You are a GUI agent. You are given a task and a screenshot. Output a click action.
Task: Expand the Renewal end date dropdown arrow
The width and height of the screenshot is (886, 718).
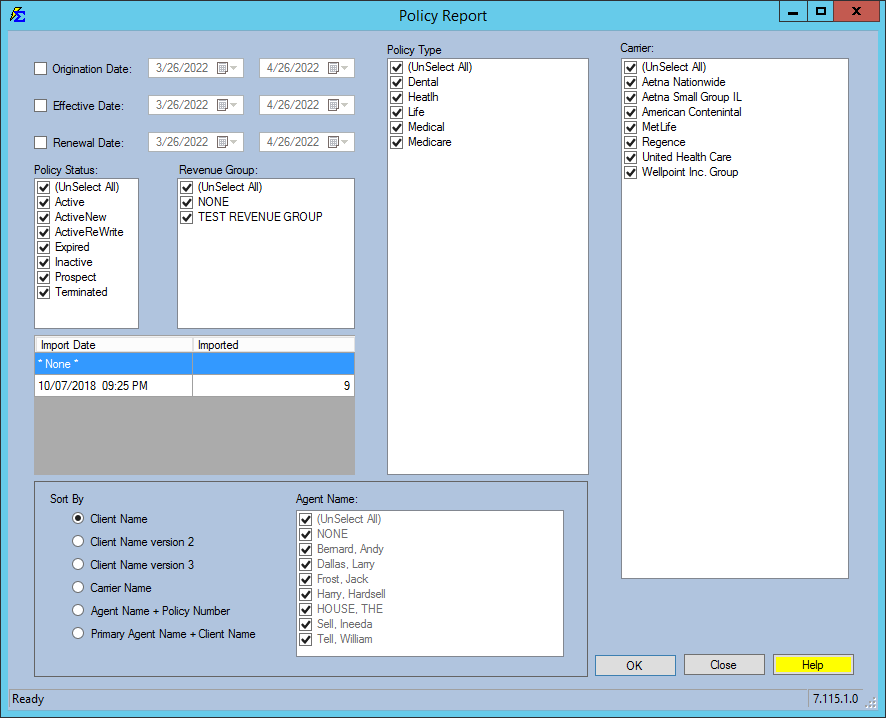343,141
